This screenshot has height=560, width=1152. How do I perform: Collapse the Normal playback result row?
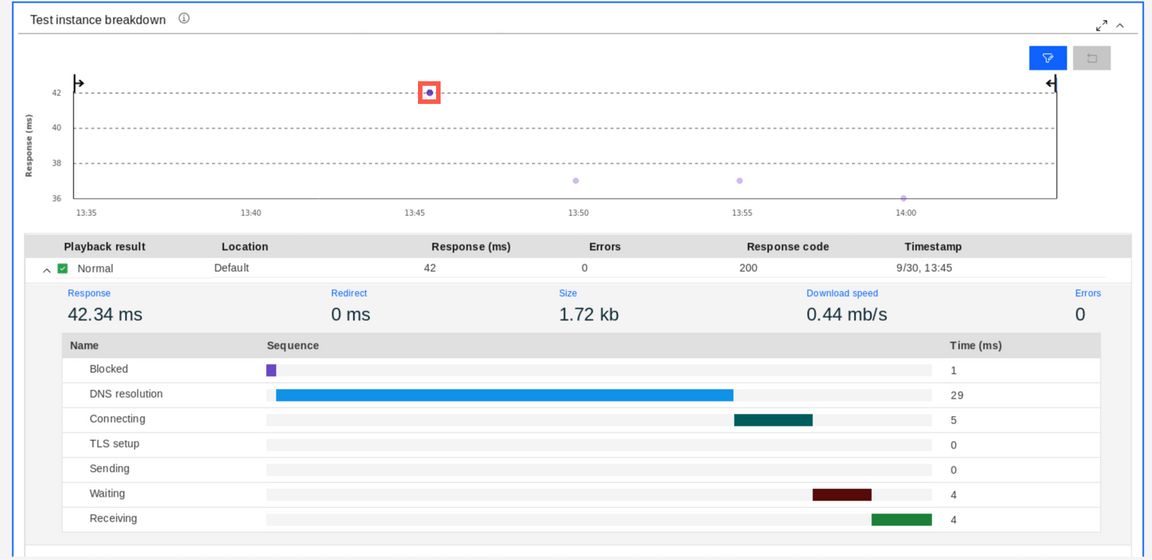pyautogui.click(x=46, y=270)
